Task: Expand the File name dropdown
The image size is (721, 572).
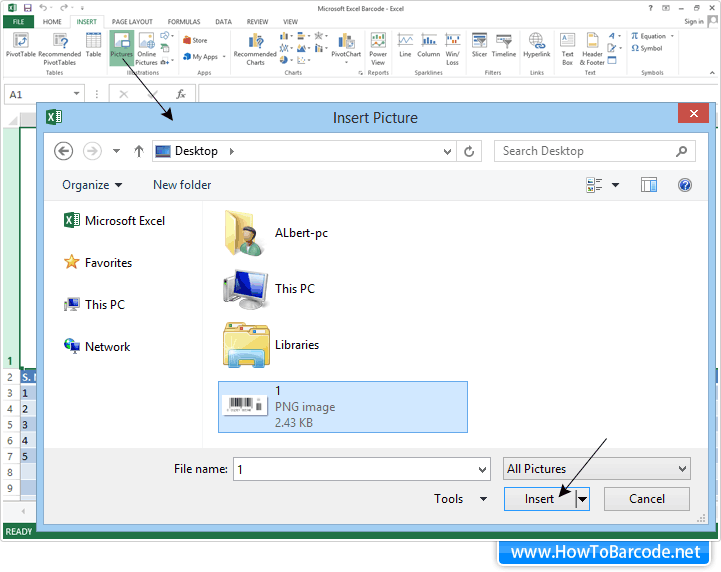Action: (x=482, y=469)
